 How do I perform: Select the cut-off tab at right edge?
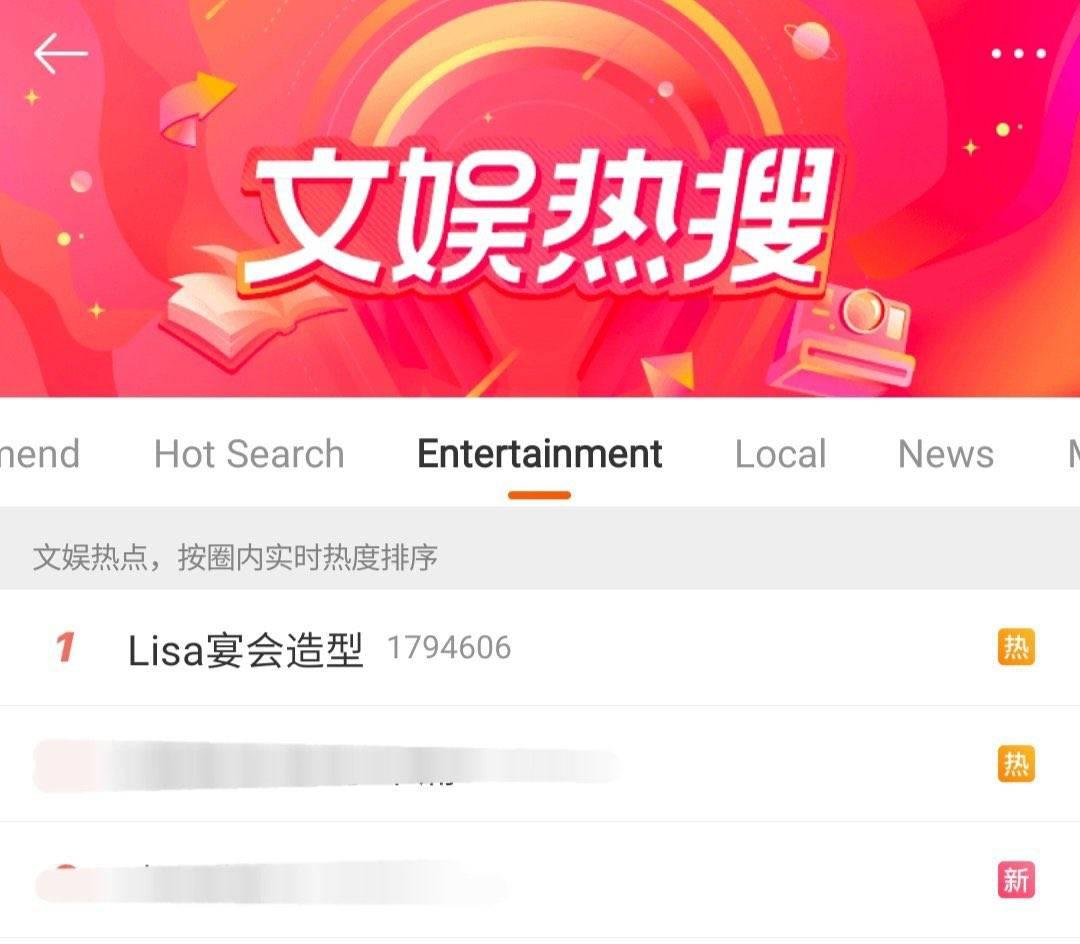click(1073, 454)
